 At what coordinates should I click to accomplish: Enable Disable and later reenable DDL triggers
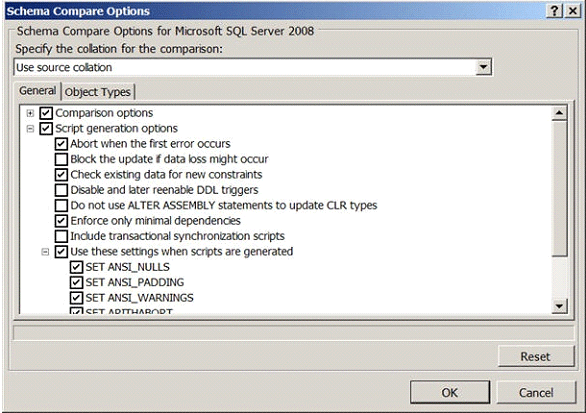pyautogui.click(x=61, y=190)
